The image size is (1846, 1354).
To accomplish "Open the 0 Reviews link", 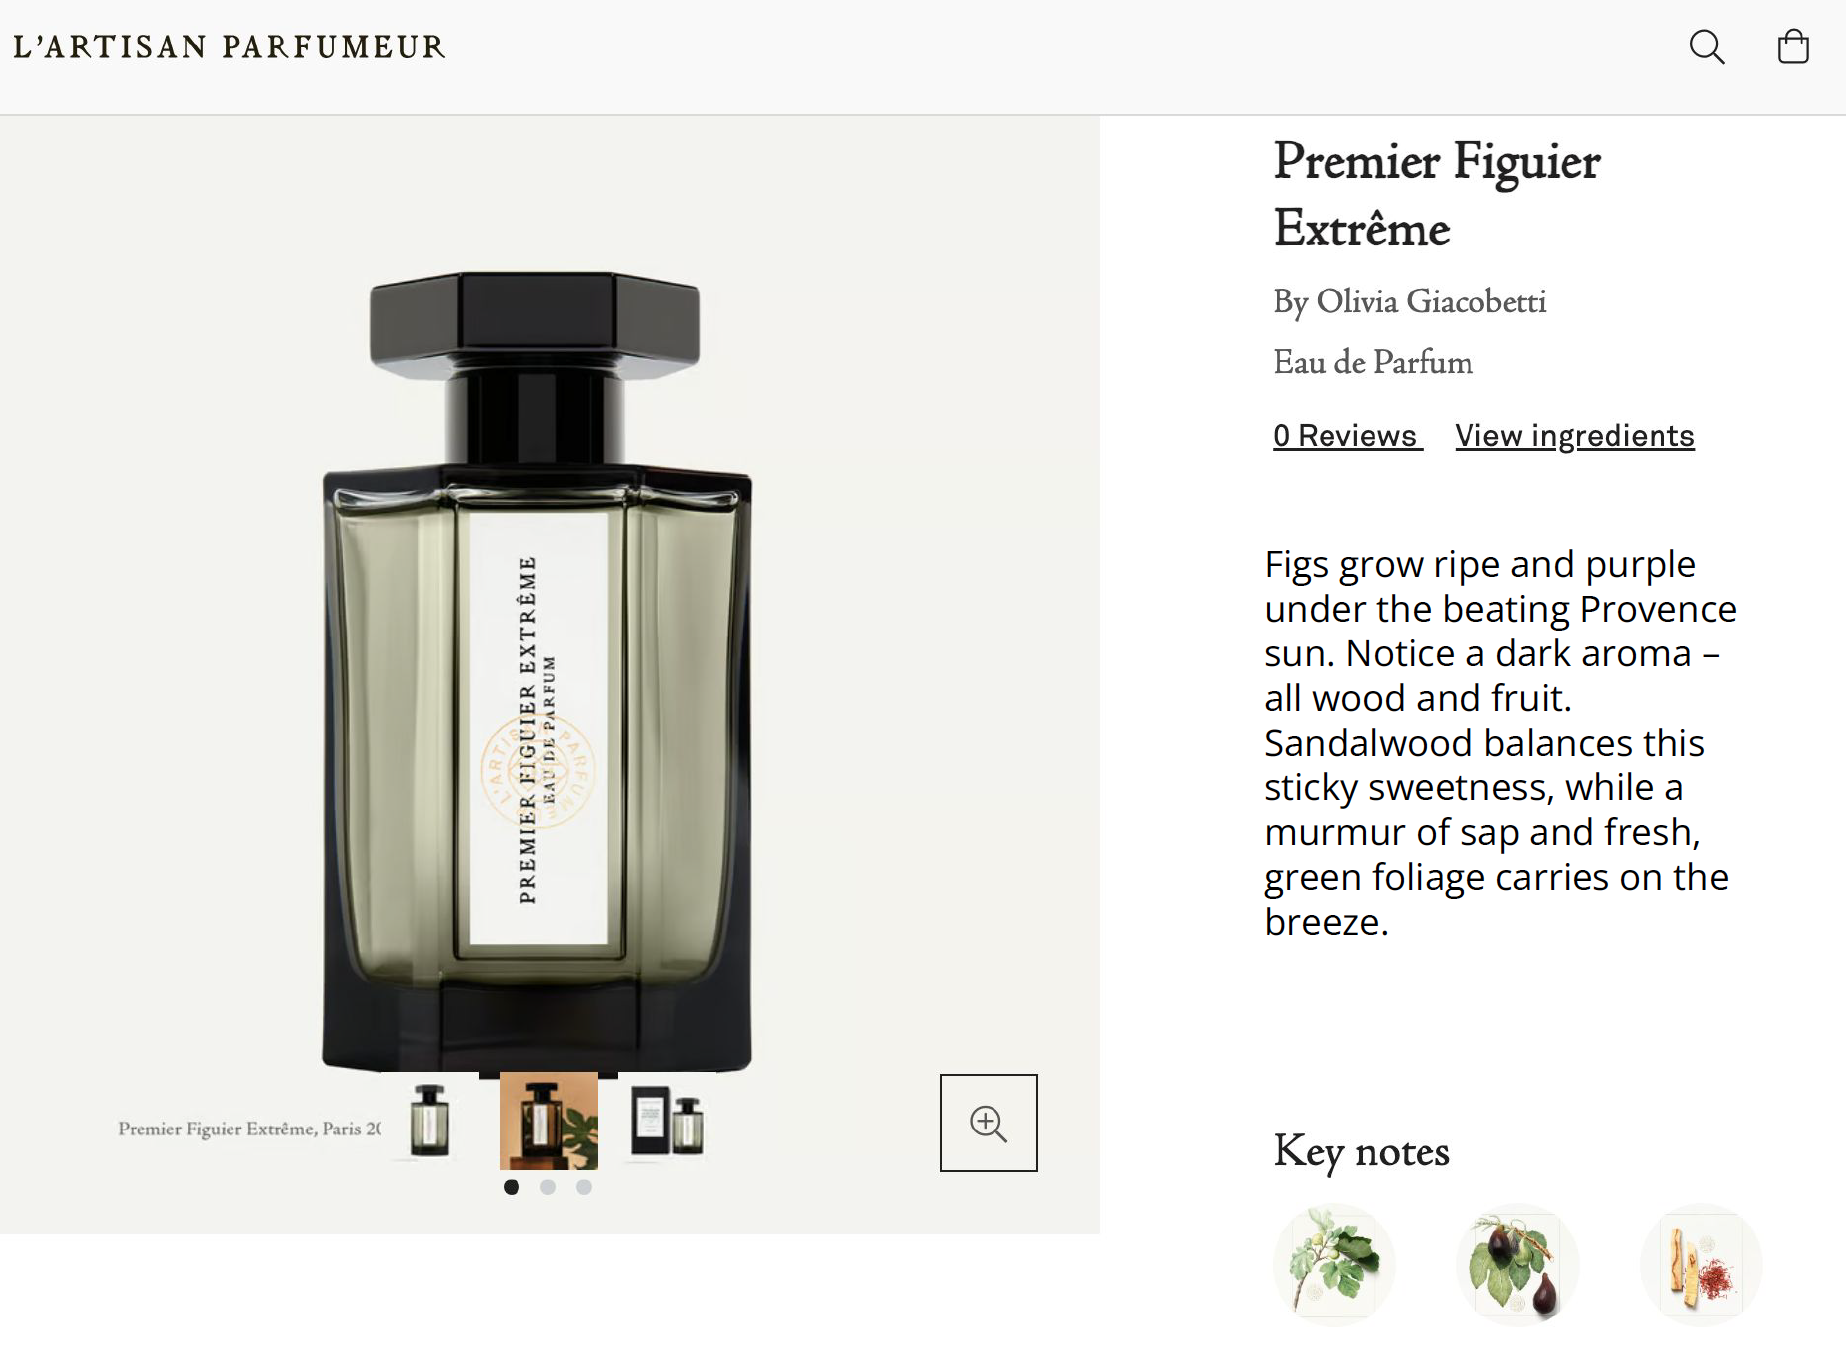I will tap(1347, 436).
